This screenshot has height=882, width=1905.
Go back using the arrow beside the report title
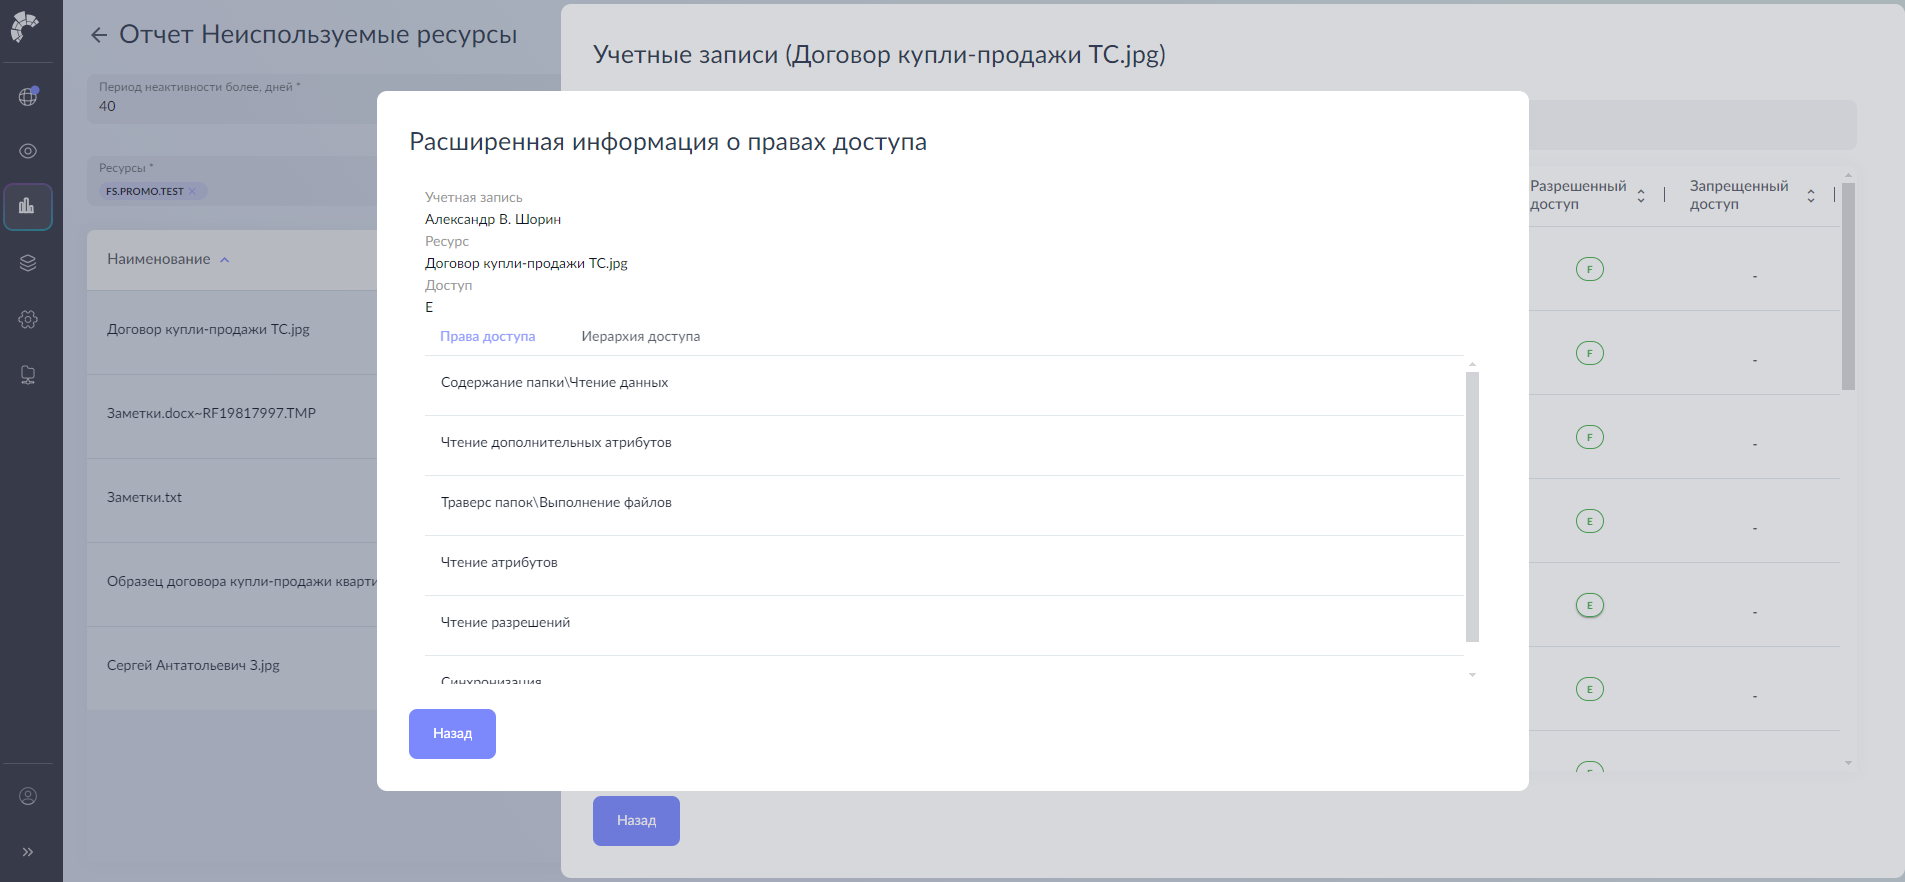coord(99,35)
